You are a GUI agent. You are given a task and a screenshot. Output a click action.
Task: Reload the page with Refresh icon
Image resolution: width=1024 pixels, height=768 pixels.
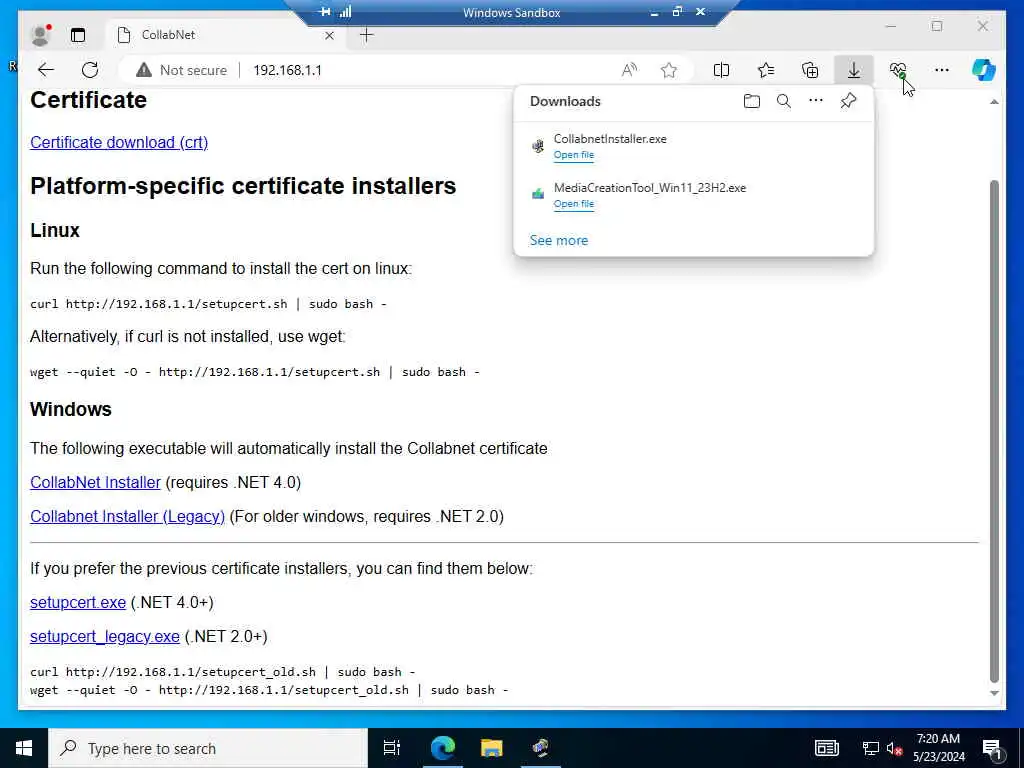tap(90, 70)
